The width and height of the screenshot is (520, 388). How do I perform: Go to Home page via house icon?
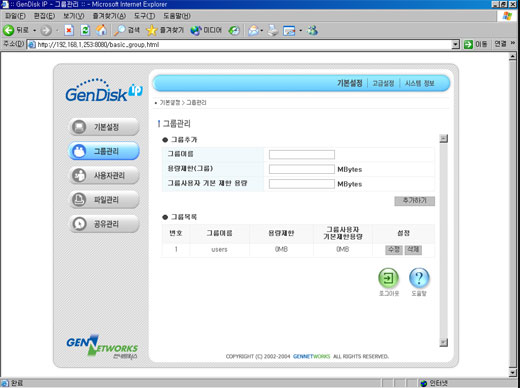tap(101, 30)
